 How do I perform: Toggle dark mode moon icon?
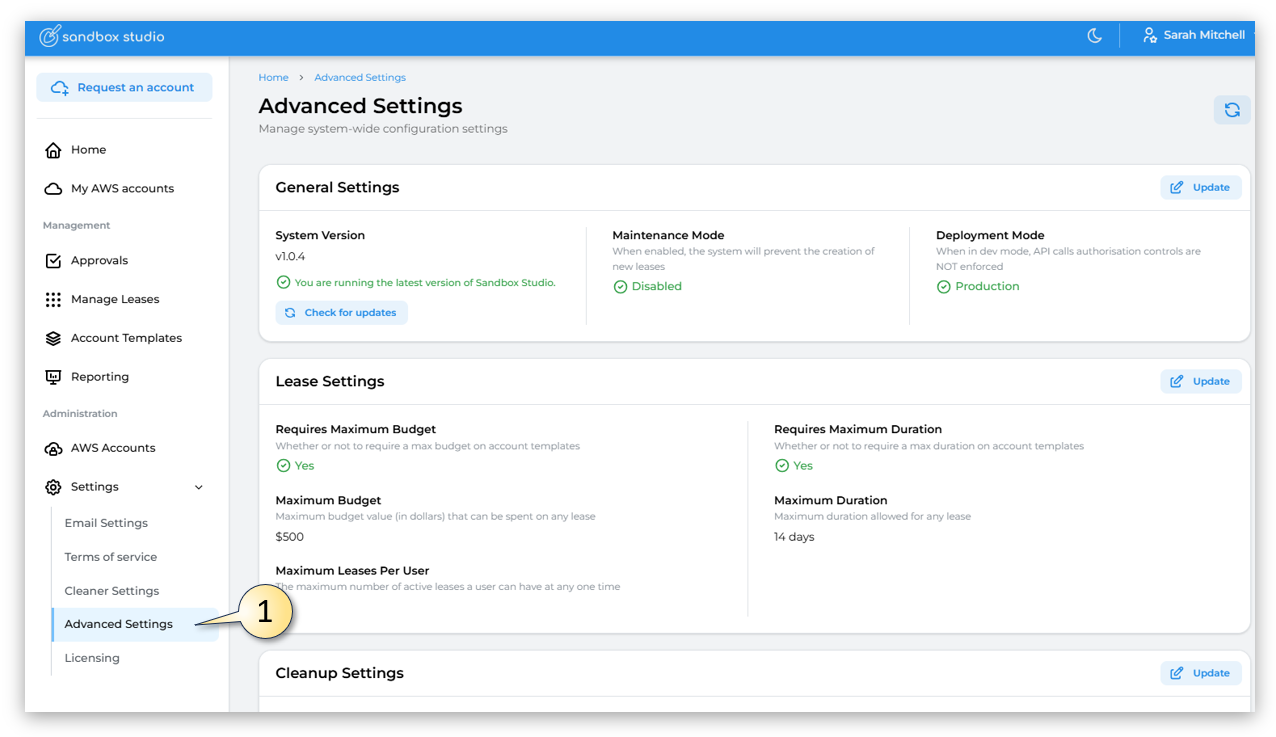pos(1094,36)
